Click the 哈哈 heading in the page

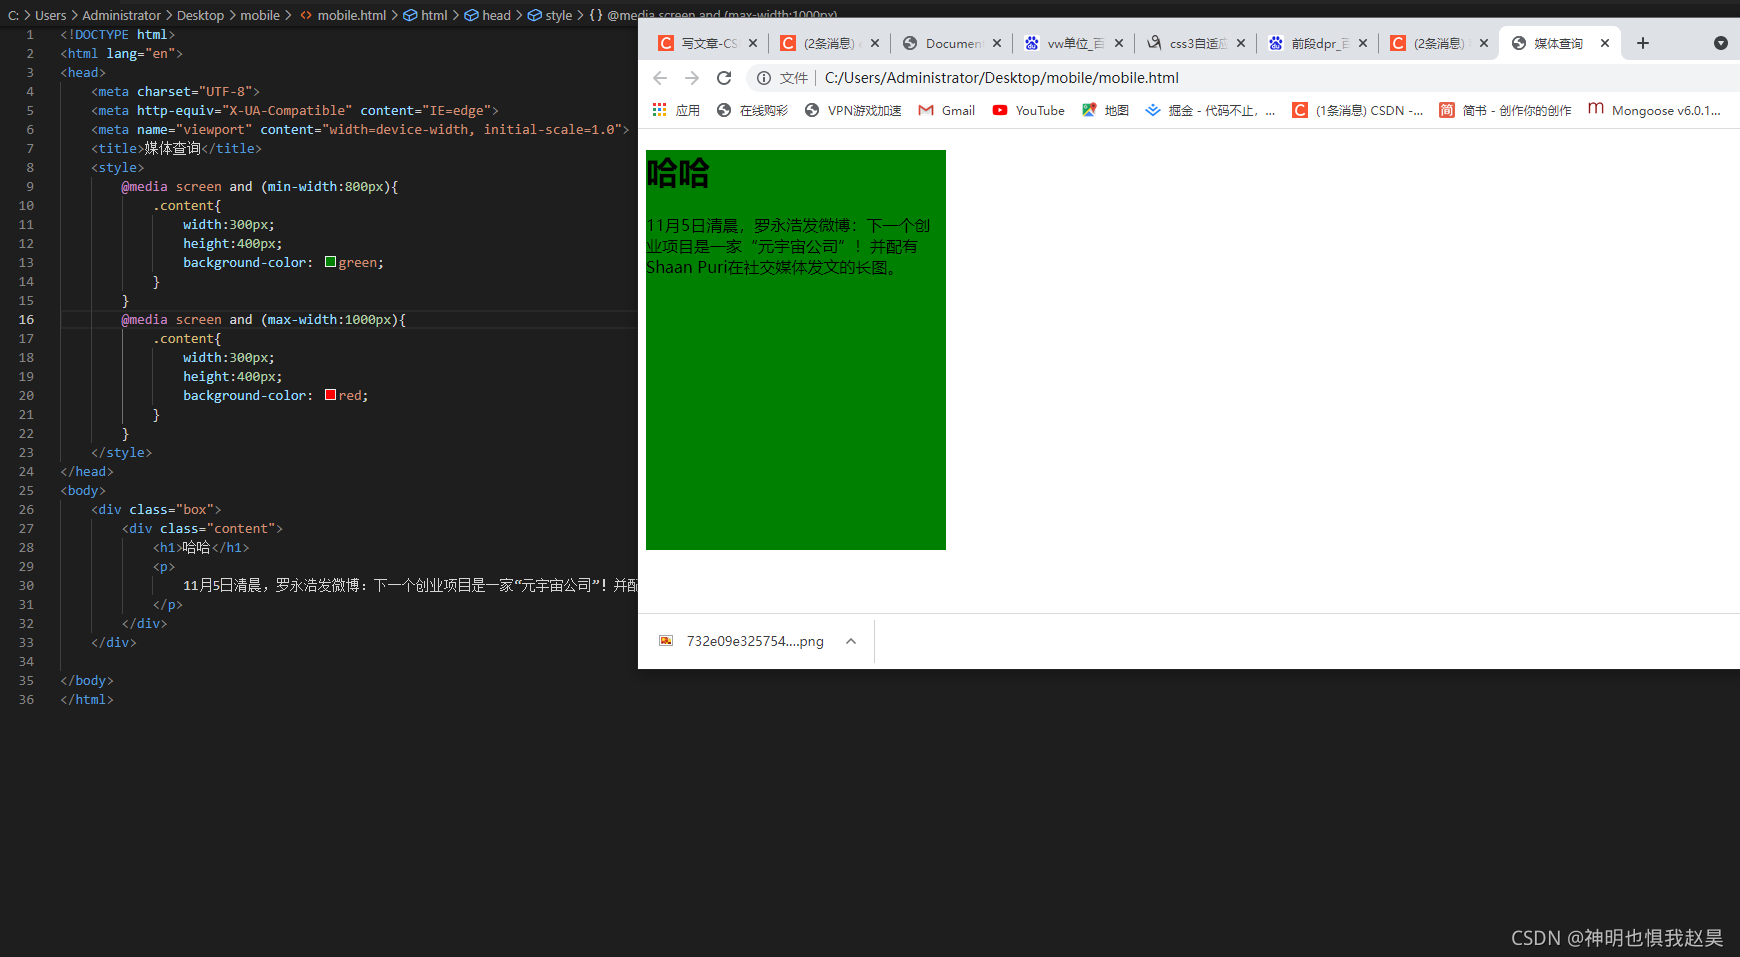[x=677, y=173]
